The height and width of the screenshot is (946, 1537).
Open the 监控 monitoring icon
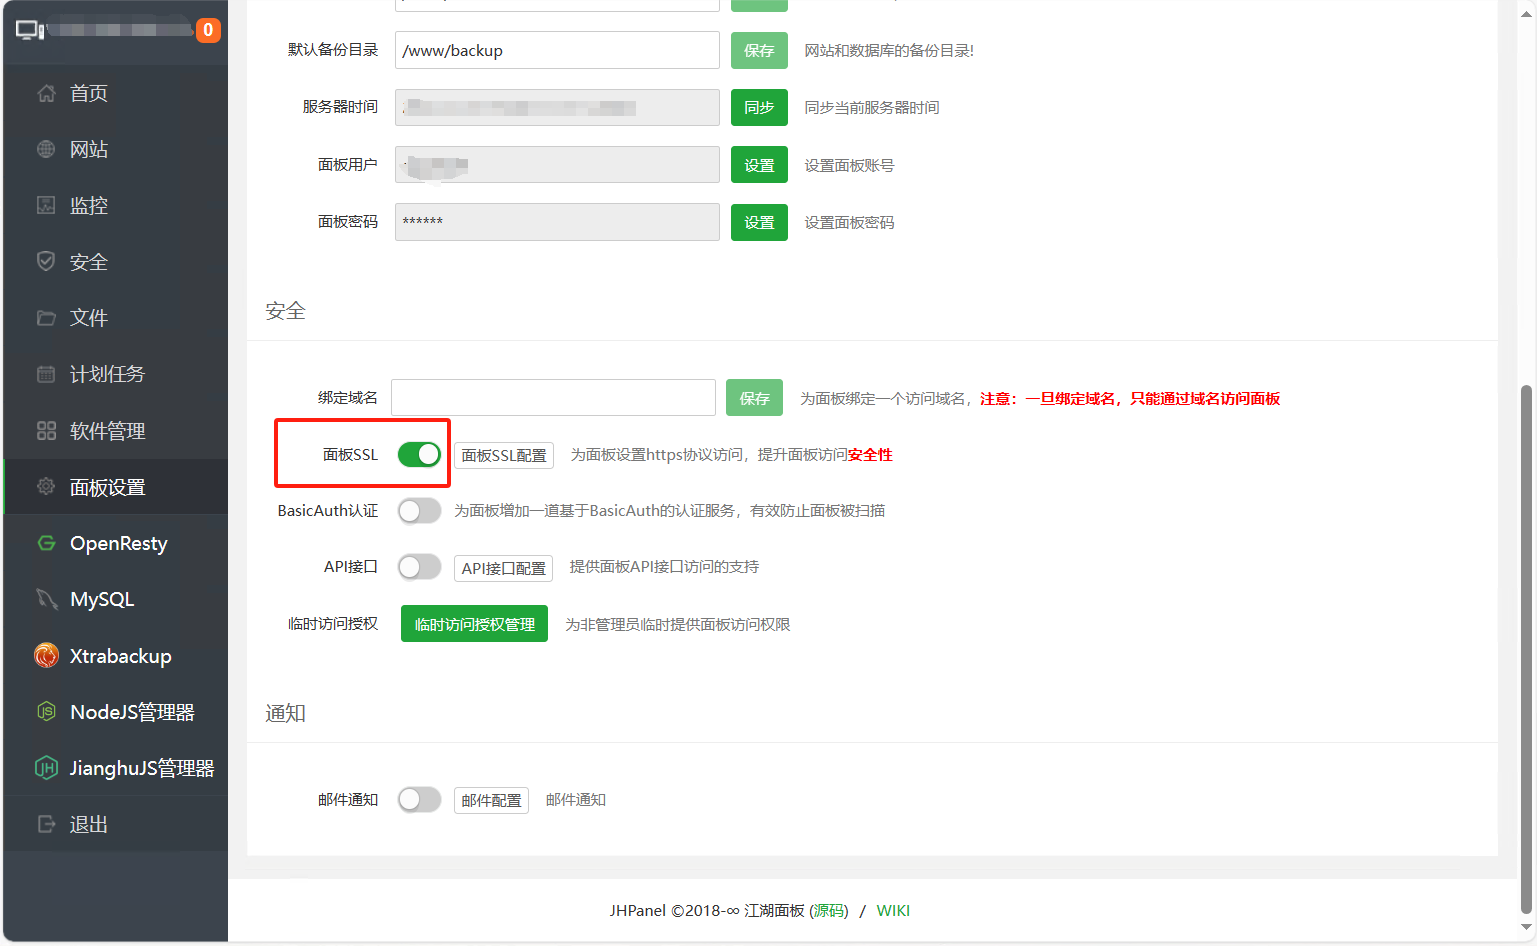[46, 205]
